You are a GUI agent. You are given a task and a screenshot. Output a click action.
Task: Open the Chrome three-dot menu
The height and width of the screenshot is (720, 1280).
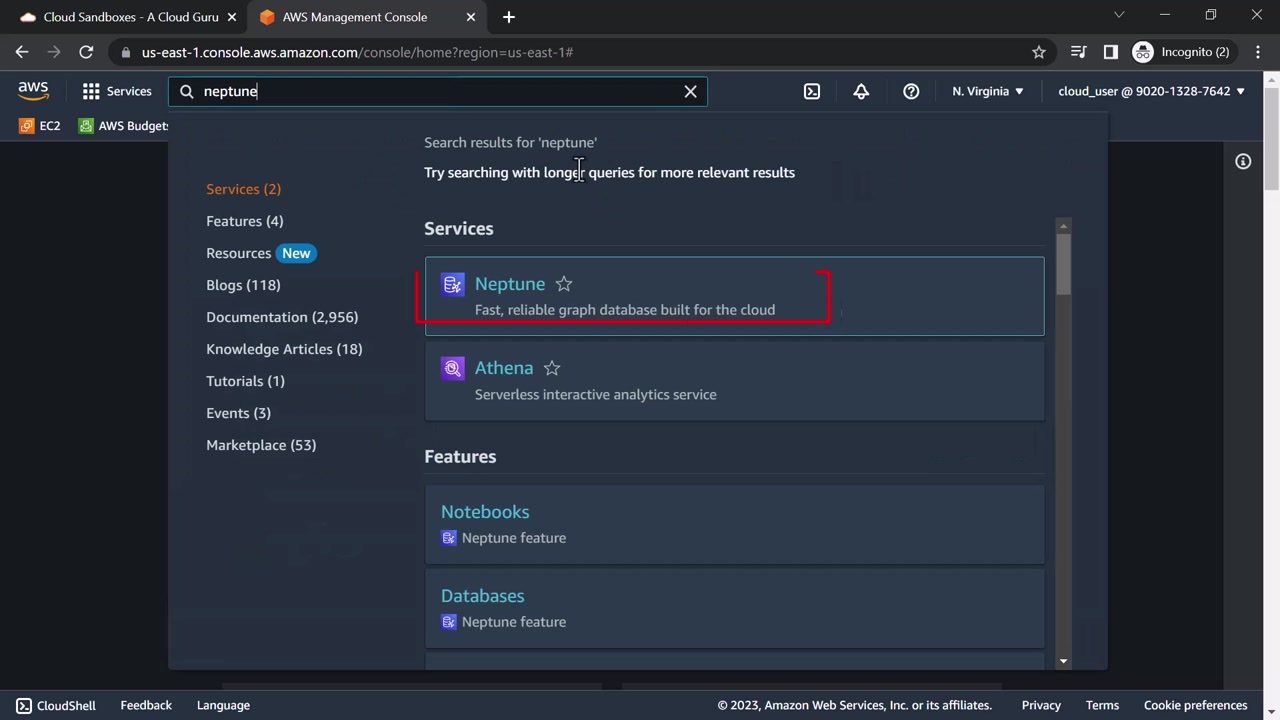[x=1256, y=52]
